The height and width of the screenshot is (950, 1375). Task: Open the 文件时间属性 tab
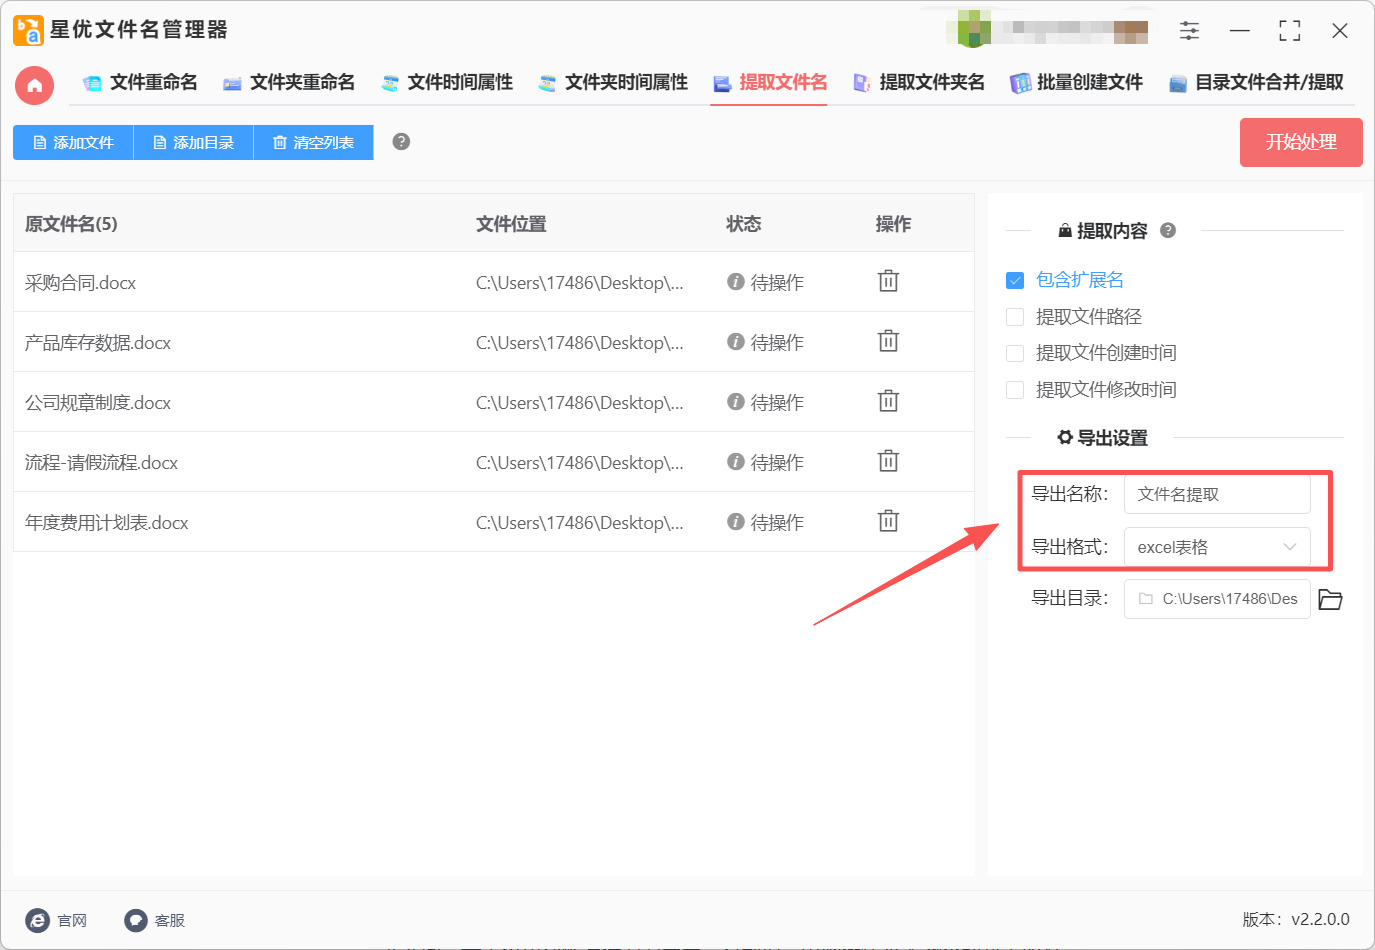coord(447,83)
